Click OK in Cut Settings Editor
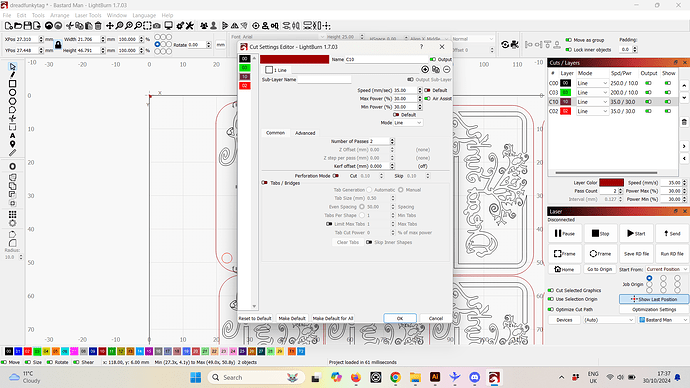This screenshot has width=690, height=388. coord(400,318)
